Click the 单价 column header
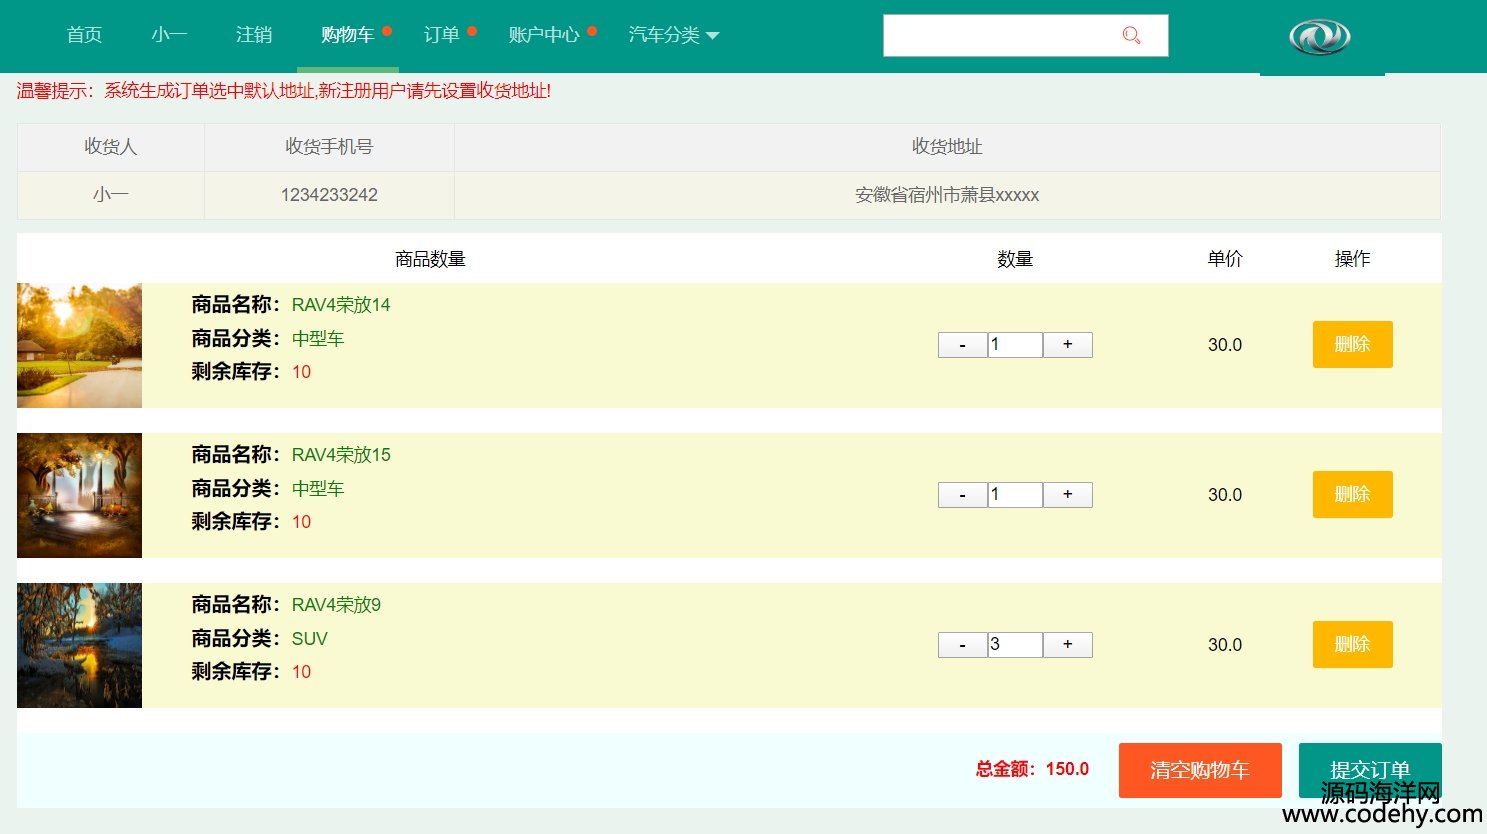Screen dimensions: 1487x834 click(x=1225, y=259)
